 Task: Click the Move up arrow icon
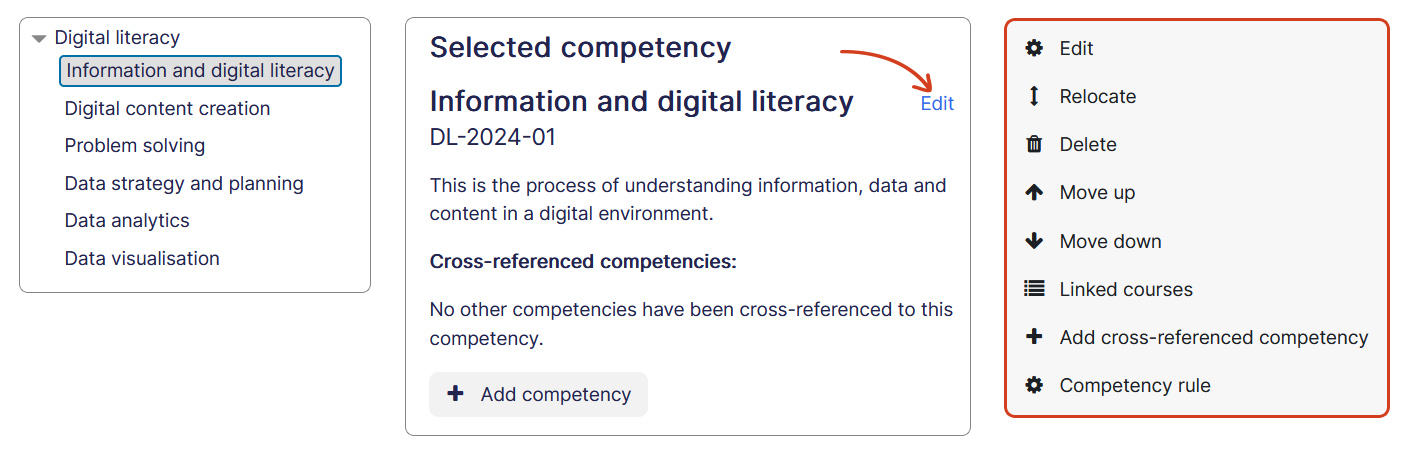[x=1034, y=193]
